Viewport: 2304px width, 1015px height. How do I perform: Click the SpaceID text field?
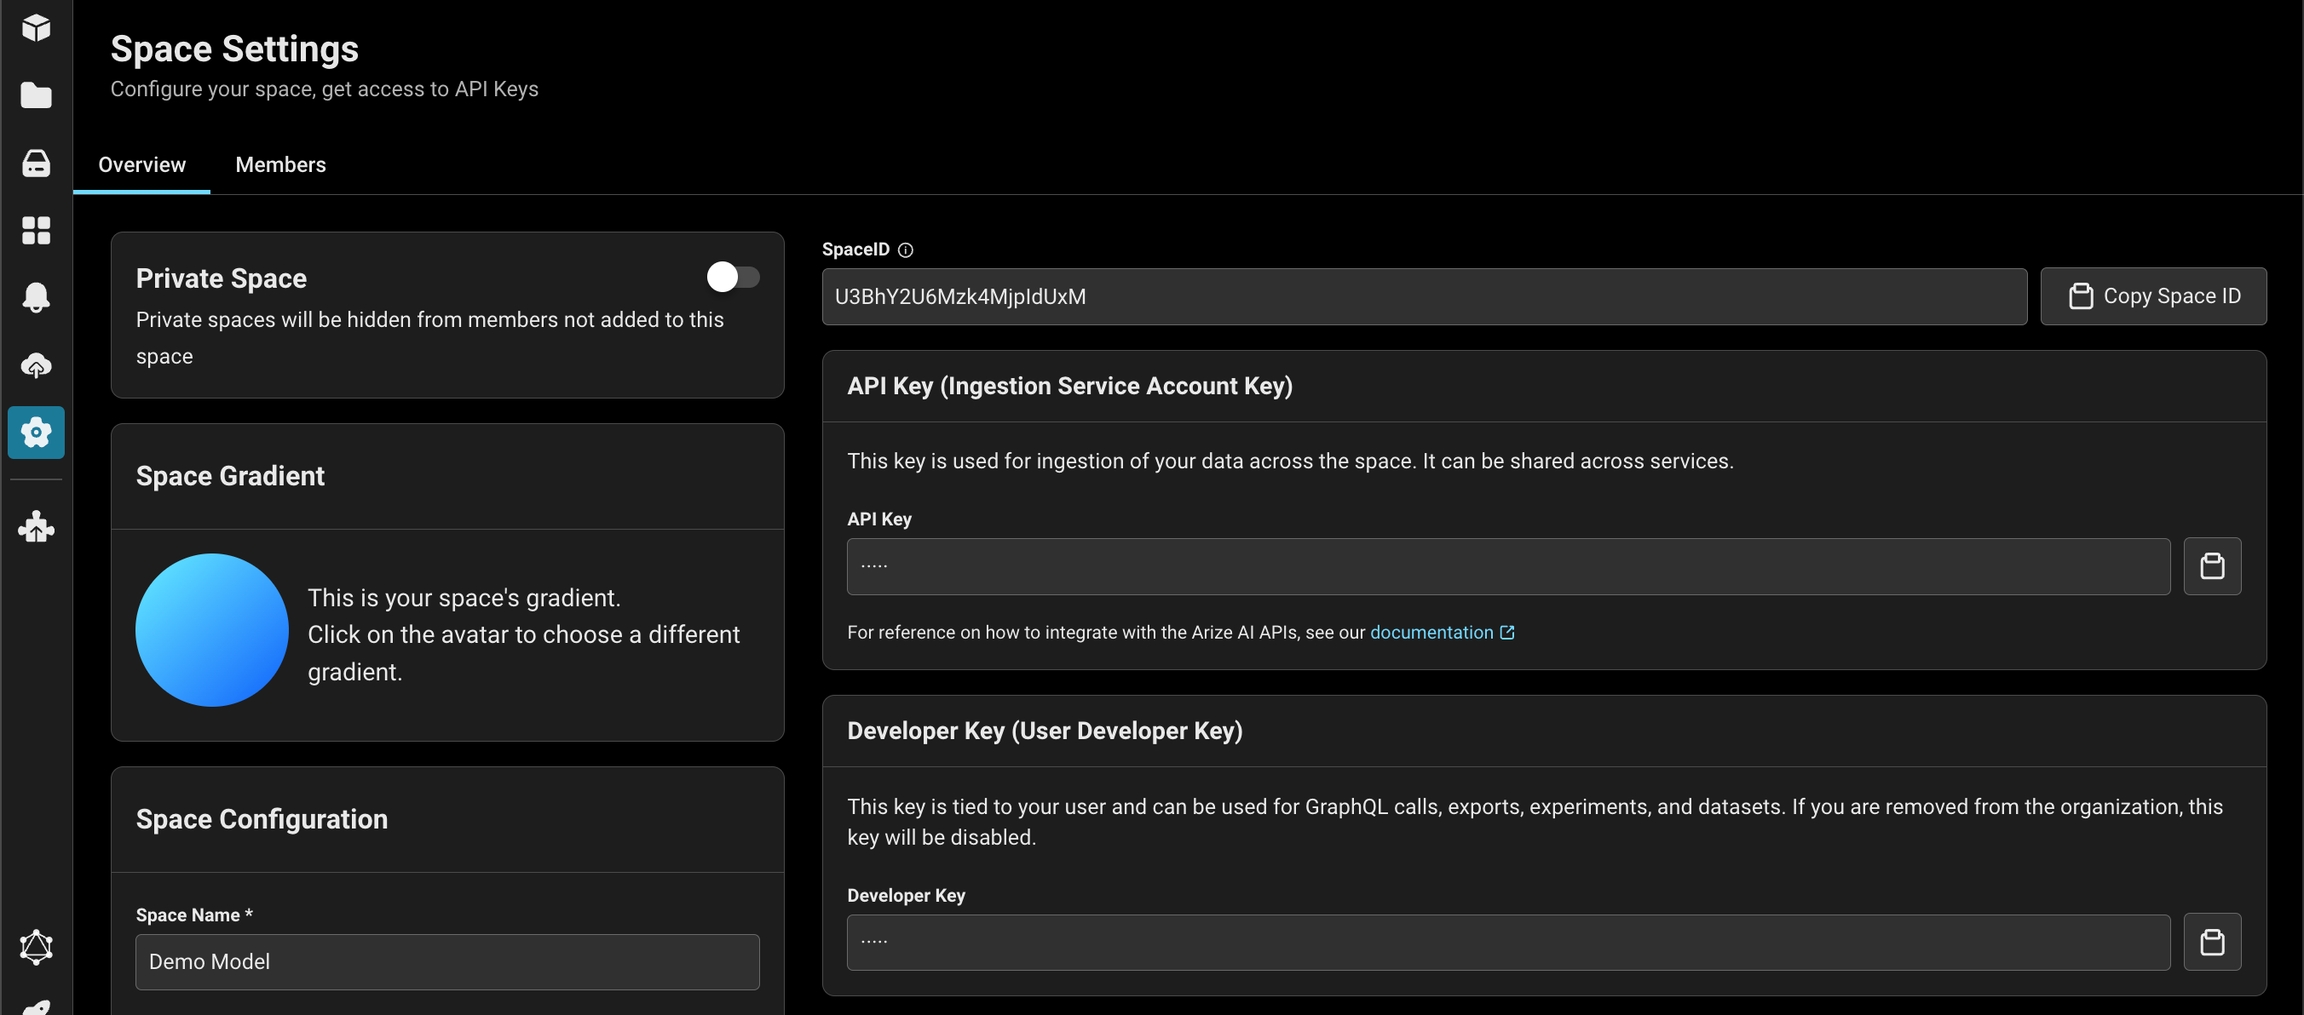coord(1423,297)
